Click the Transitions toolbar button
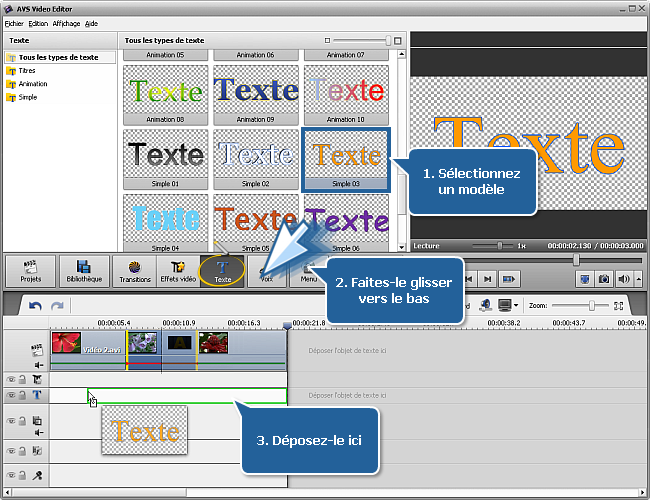 (x=136, y=271)
